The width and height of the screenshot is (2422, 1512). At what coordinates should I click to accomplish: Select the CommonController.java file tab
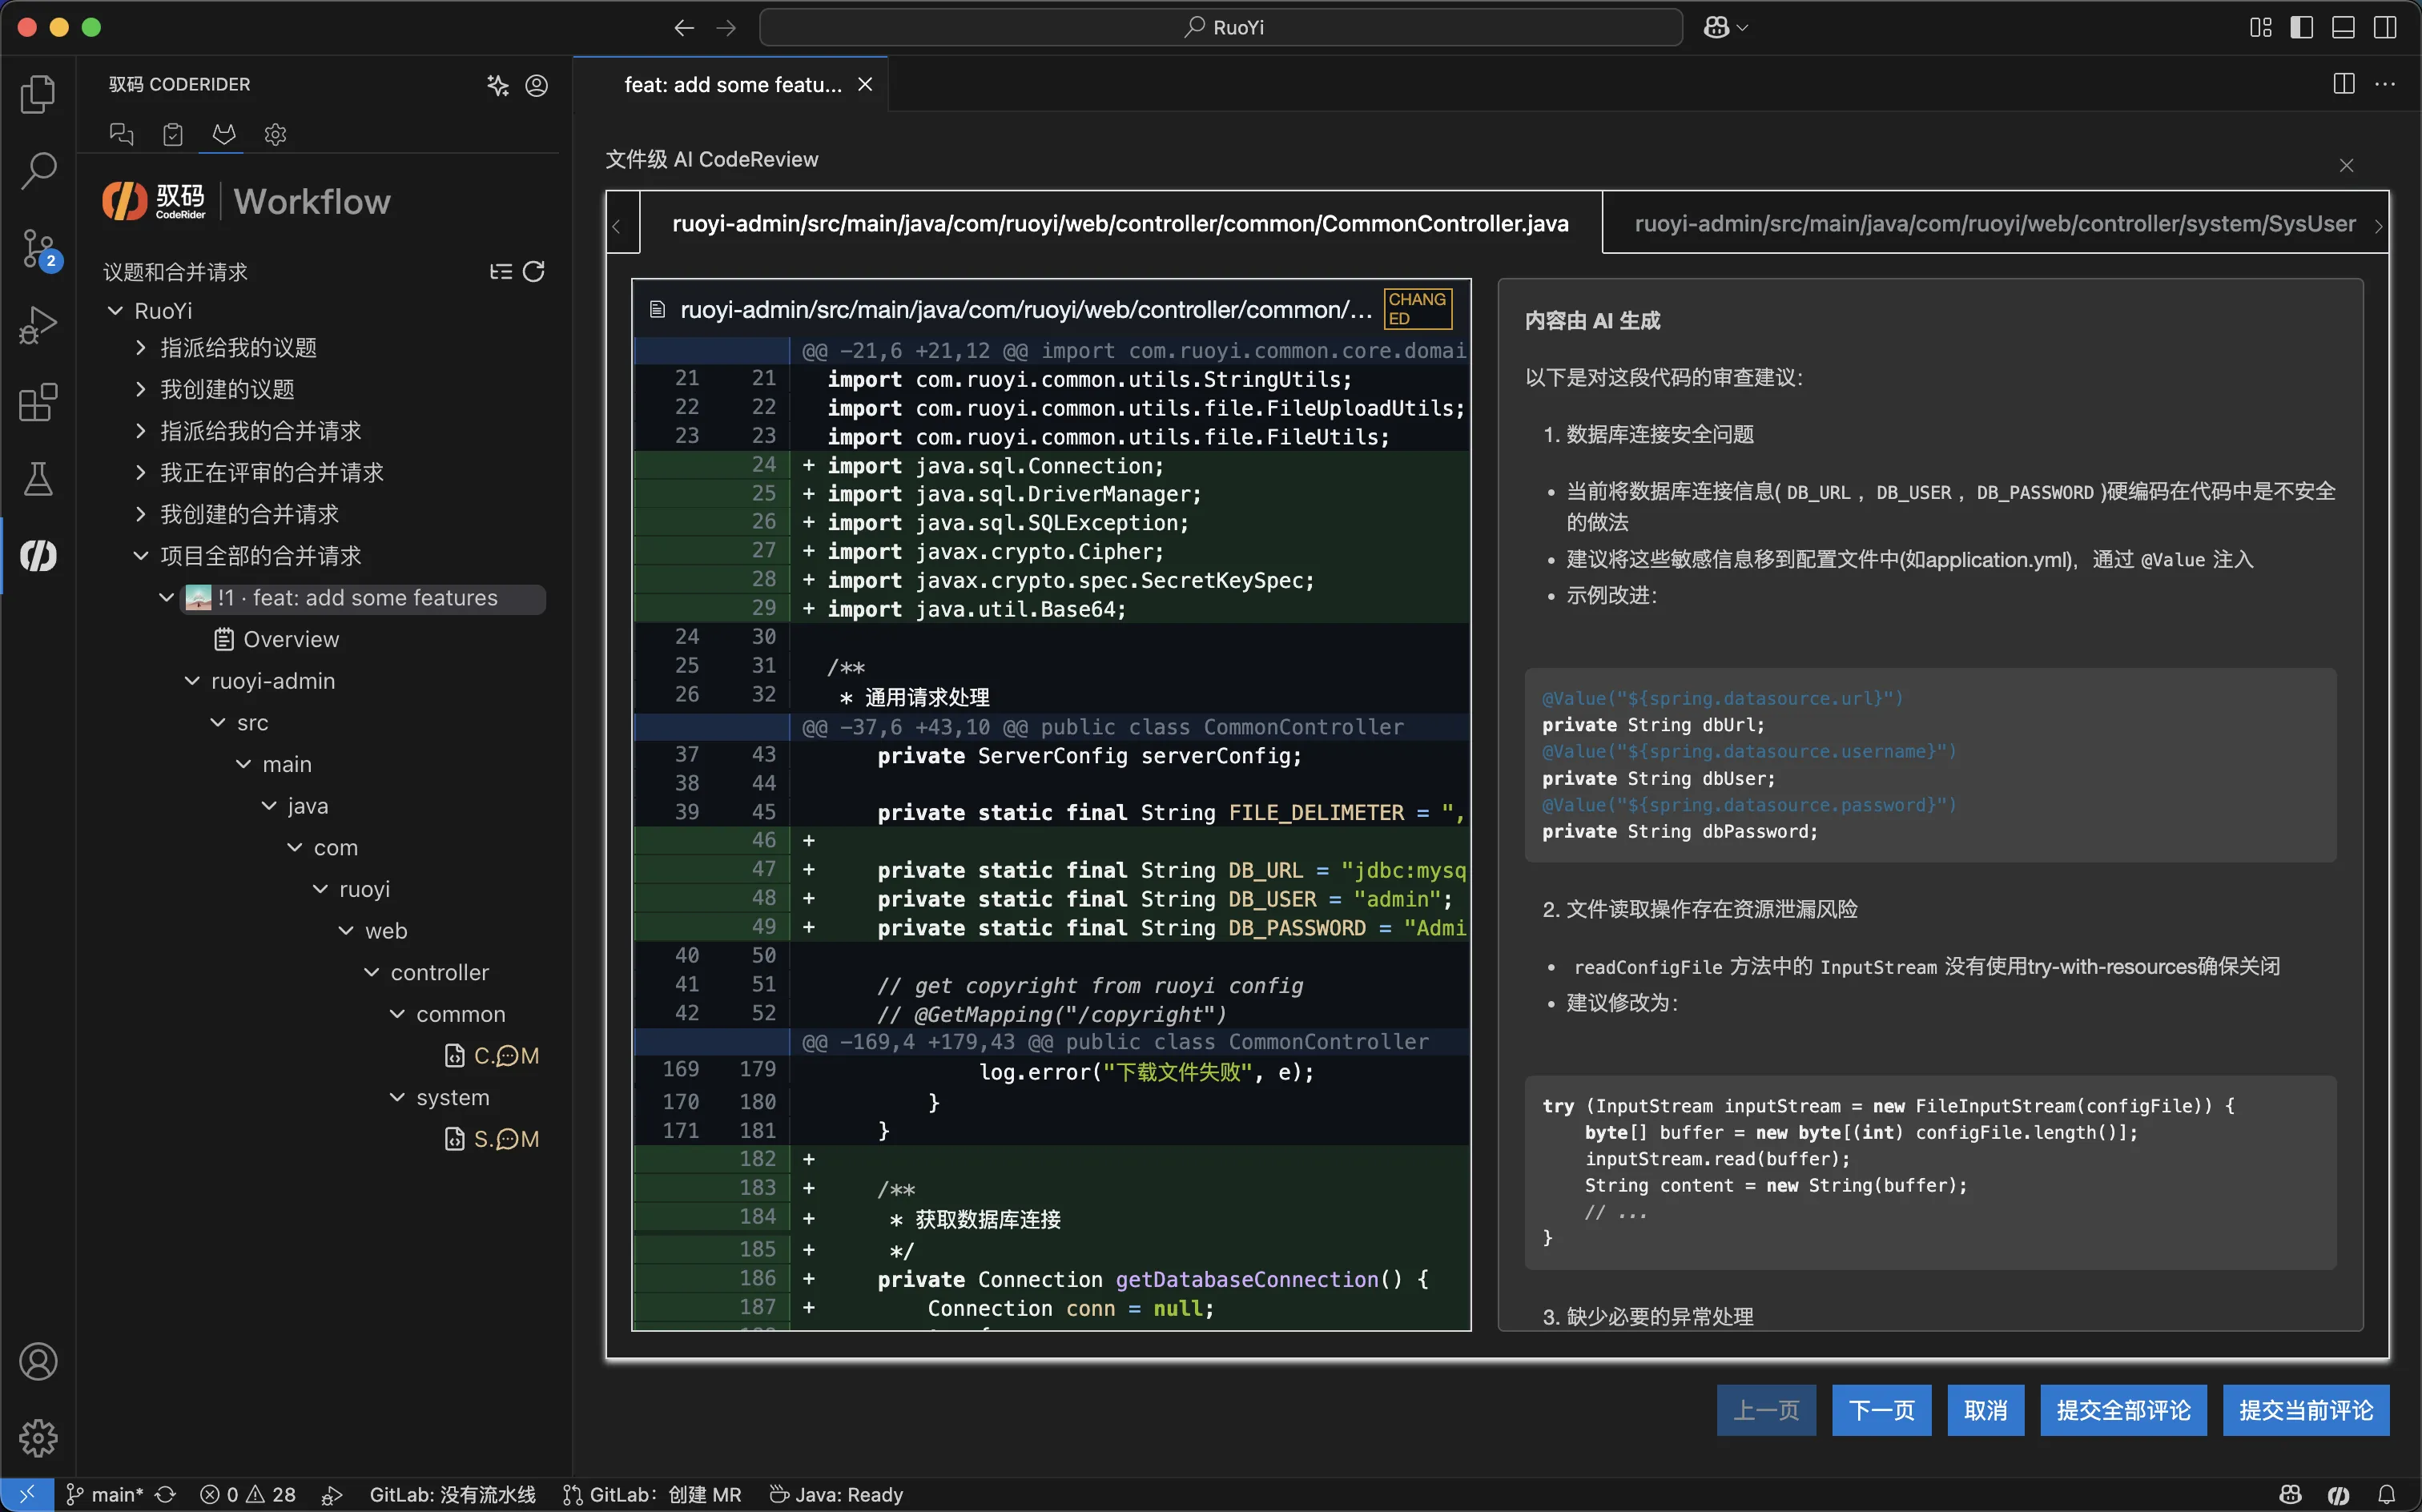click(x=1119, y=224)
